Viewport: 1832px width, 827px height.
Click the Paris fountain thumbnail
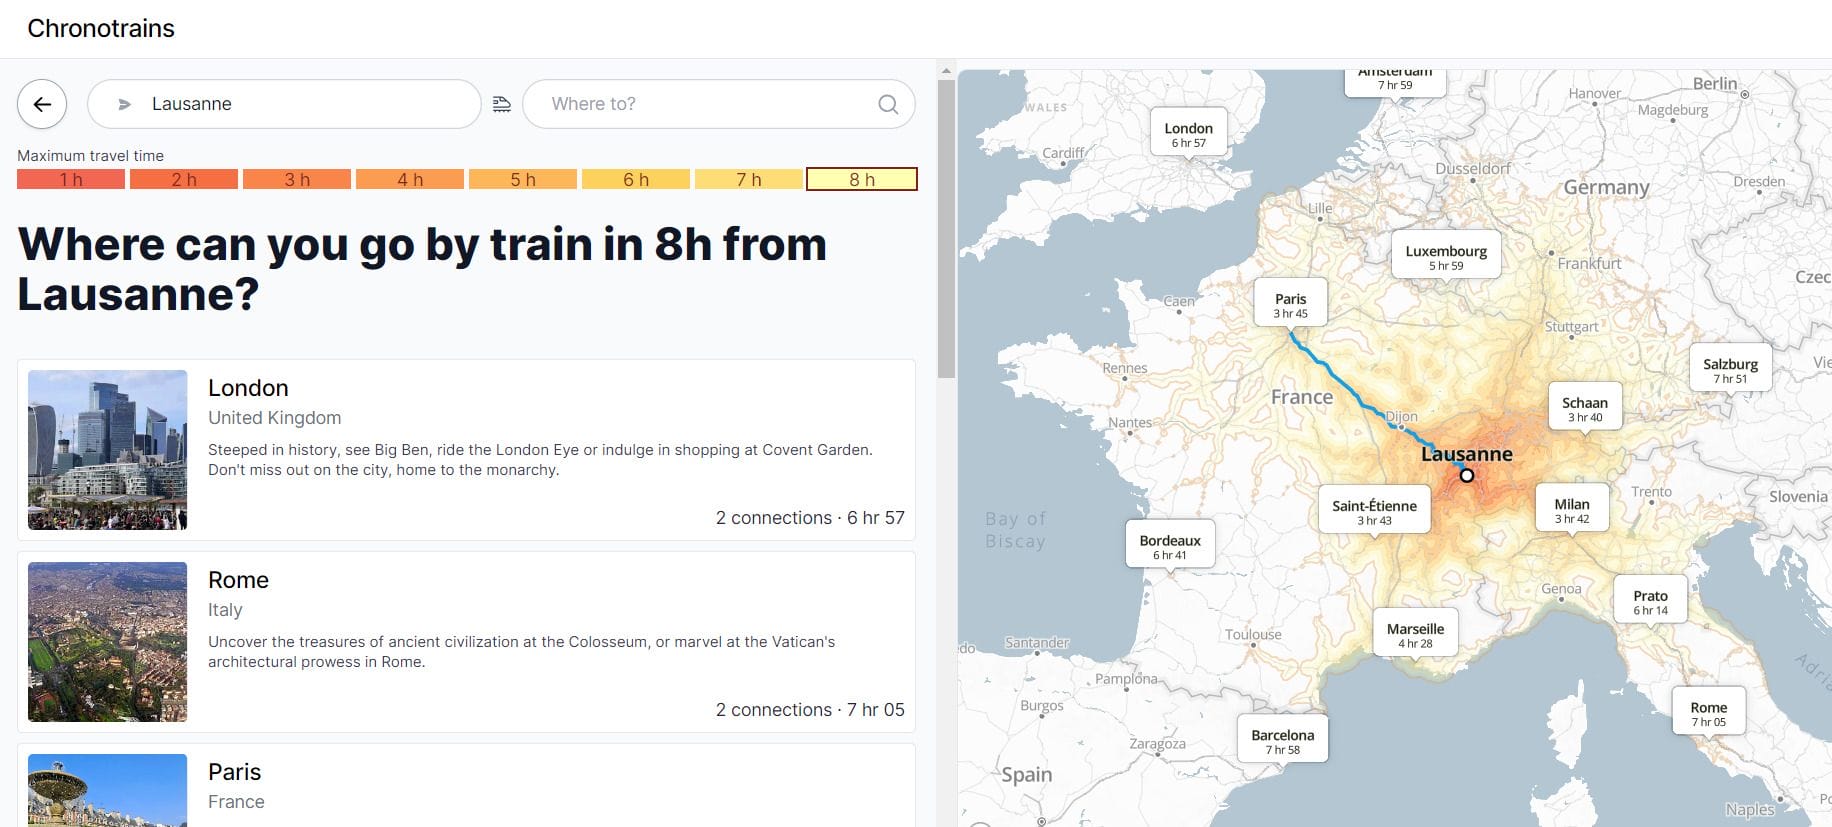point(108,790)
